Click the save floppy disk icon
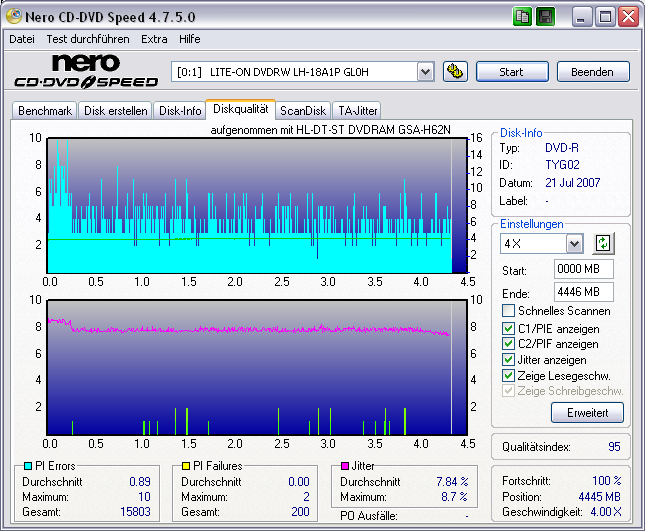This screenshot has width=645, height=531. (x=545, y=17)
